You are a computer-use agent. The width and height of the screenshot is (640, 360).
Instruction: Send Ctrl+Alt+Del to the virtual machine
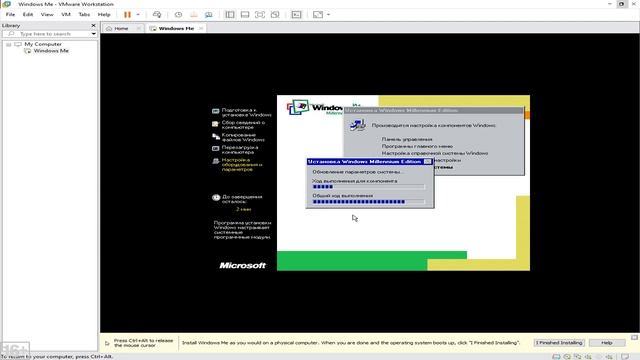(157, 15)
